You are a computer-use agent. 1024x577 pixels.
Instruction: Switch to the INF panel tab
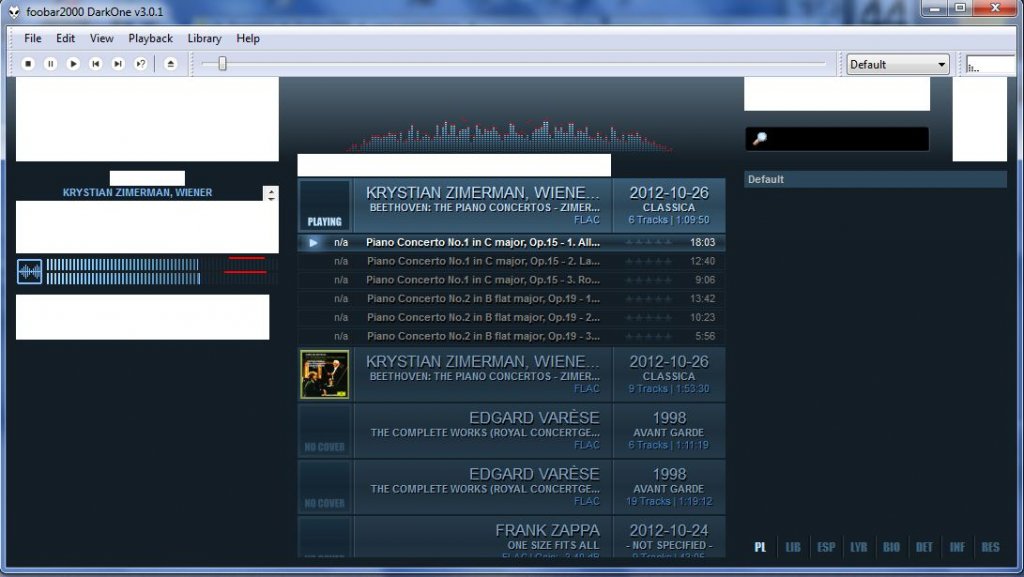click(x=957, y=547)
